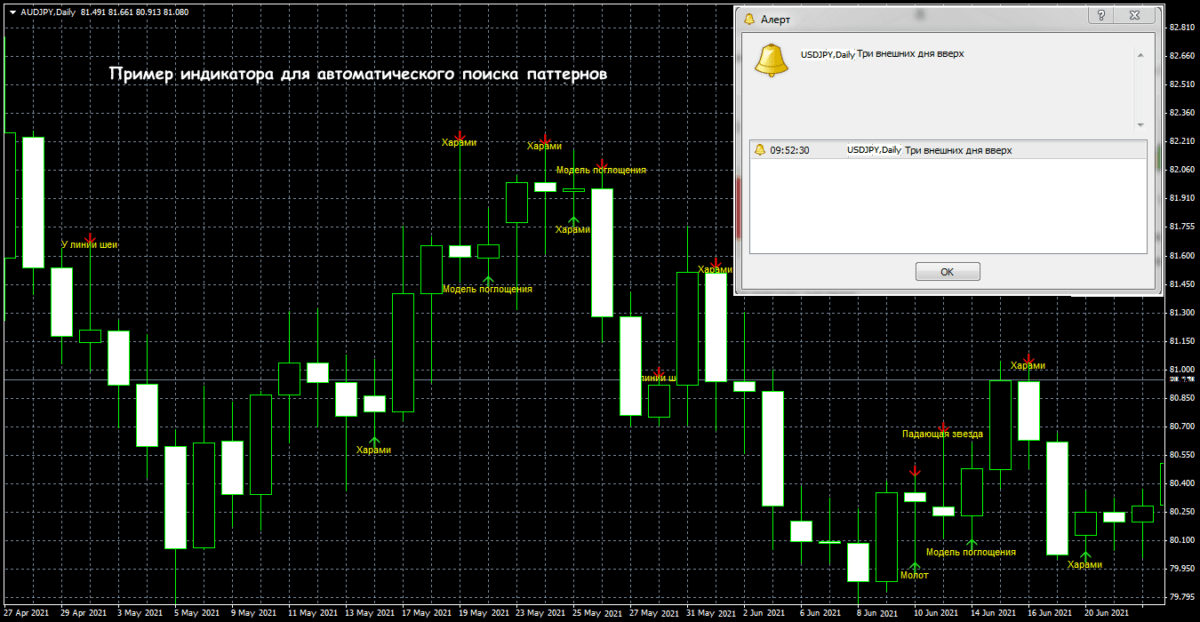This screenshot has height=622, width=1200.
Task: Click OK in the Алерт dialog
Action: (x=947, y=272)
